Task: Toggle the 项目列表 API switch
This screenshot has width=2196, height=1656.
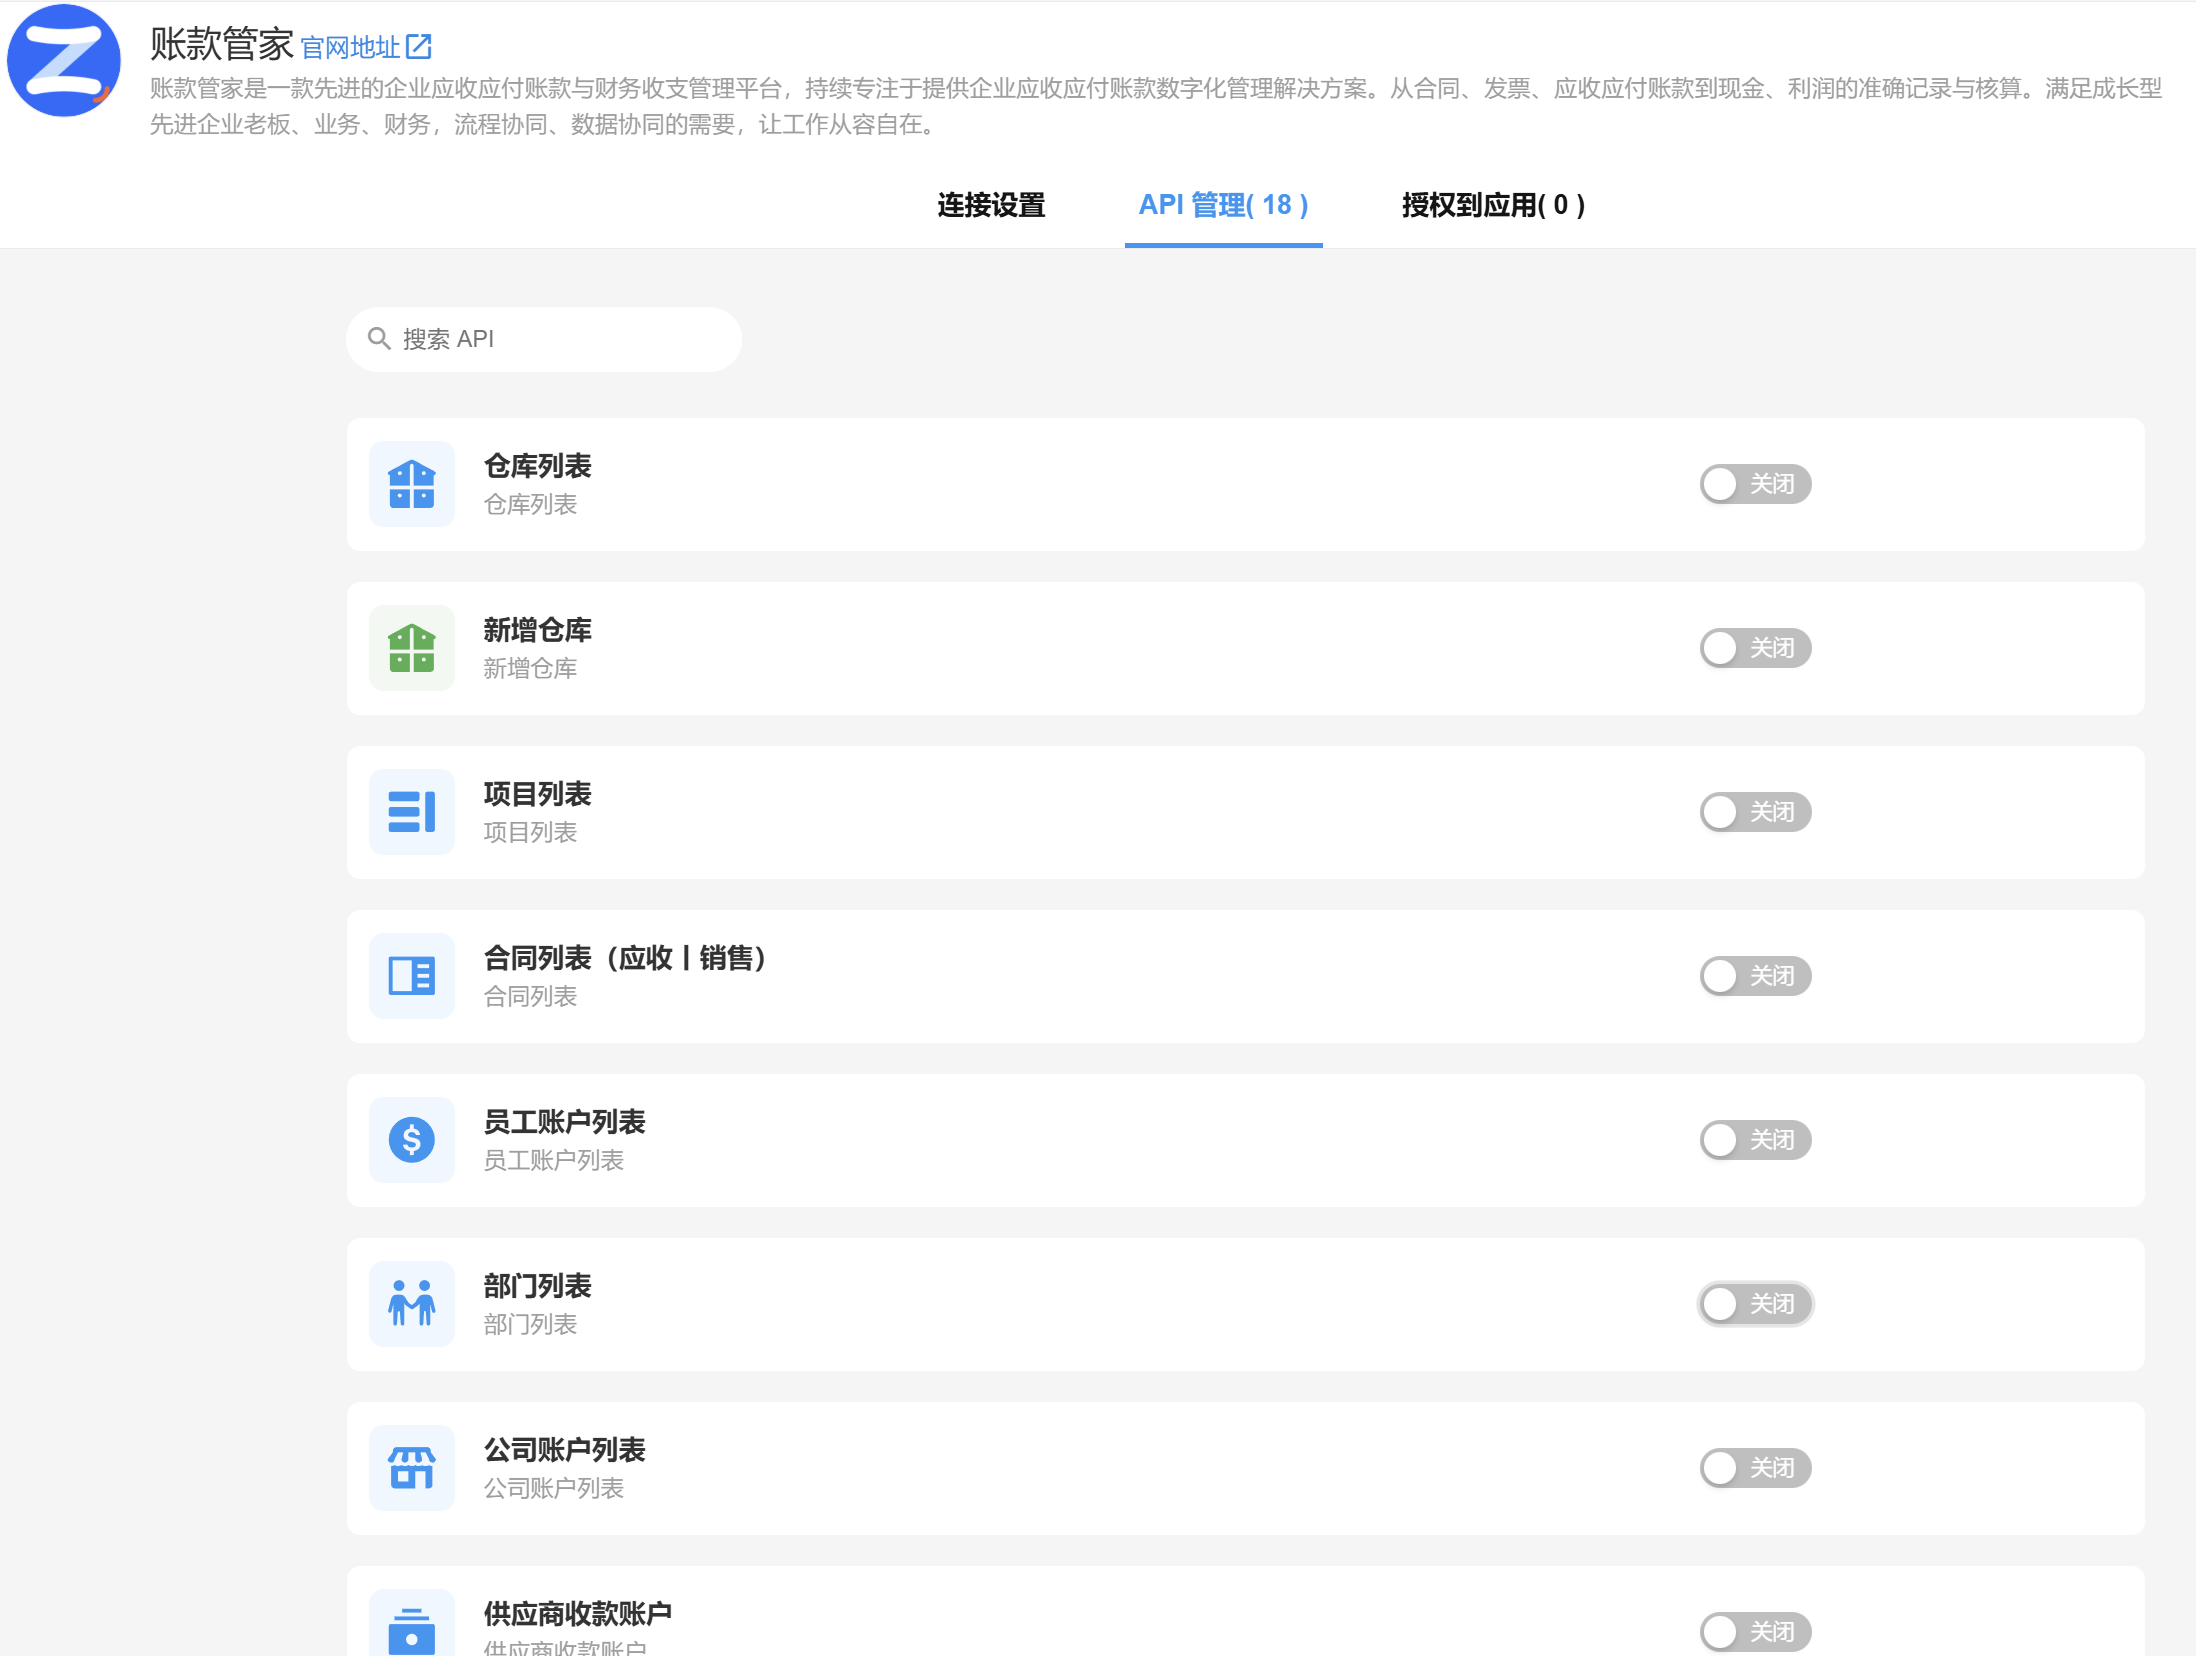Action: click(x=1756, y=812)
